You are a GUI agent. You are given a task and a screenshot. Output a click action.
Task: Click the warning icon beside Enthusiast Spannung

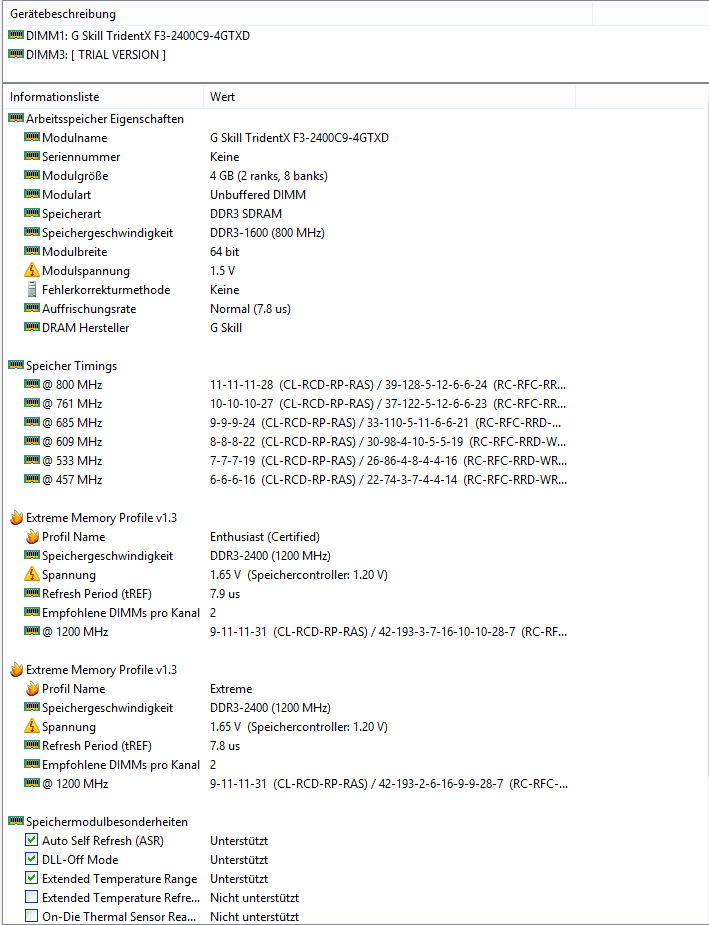point(32,574)
